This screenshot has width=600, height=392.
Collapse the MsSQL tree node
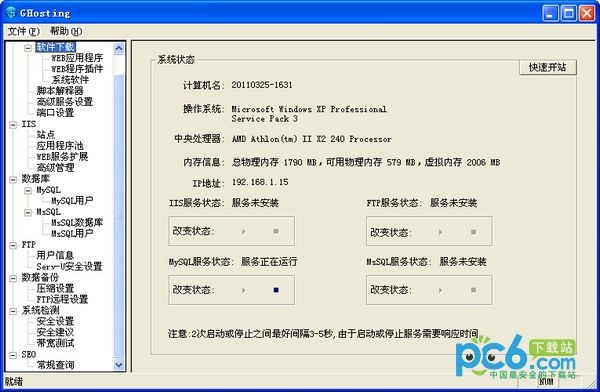28,212
